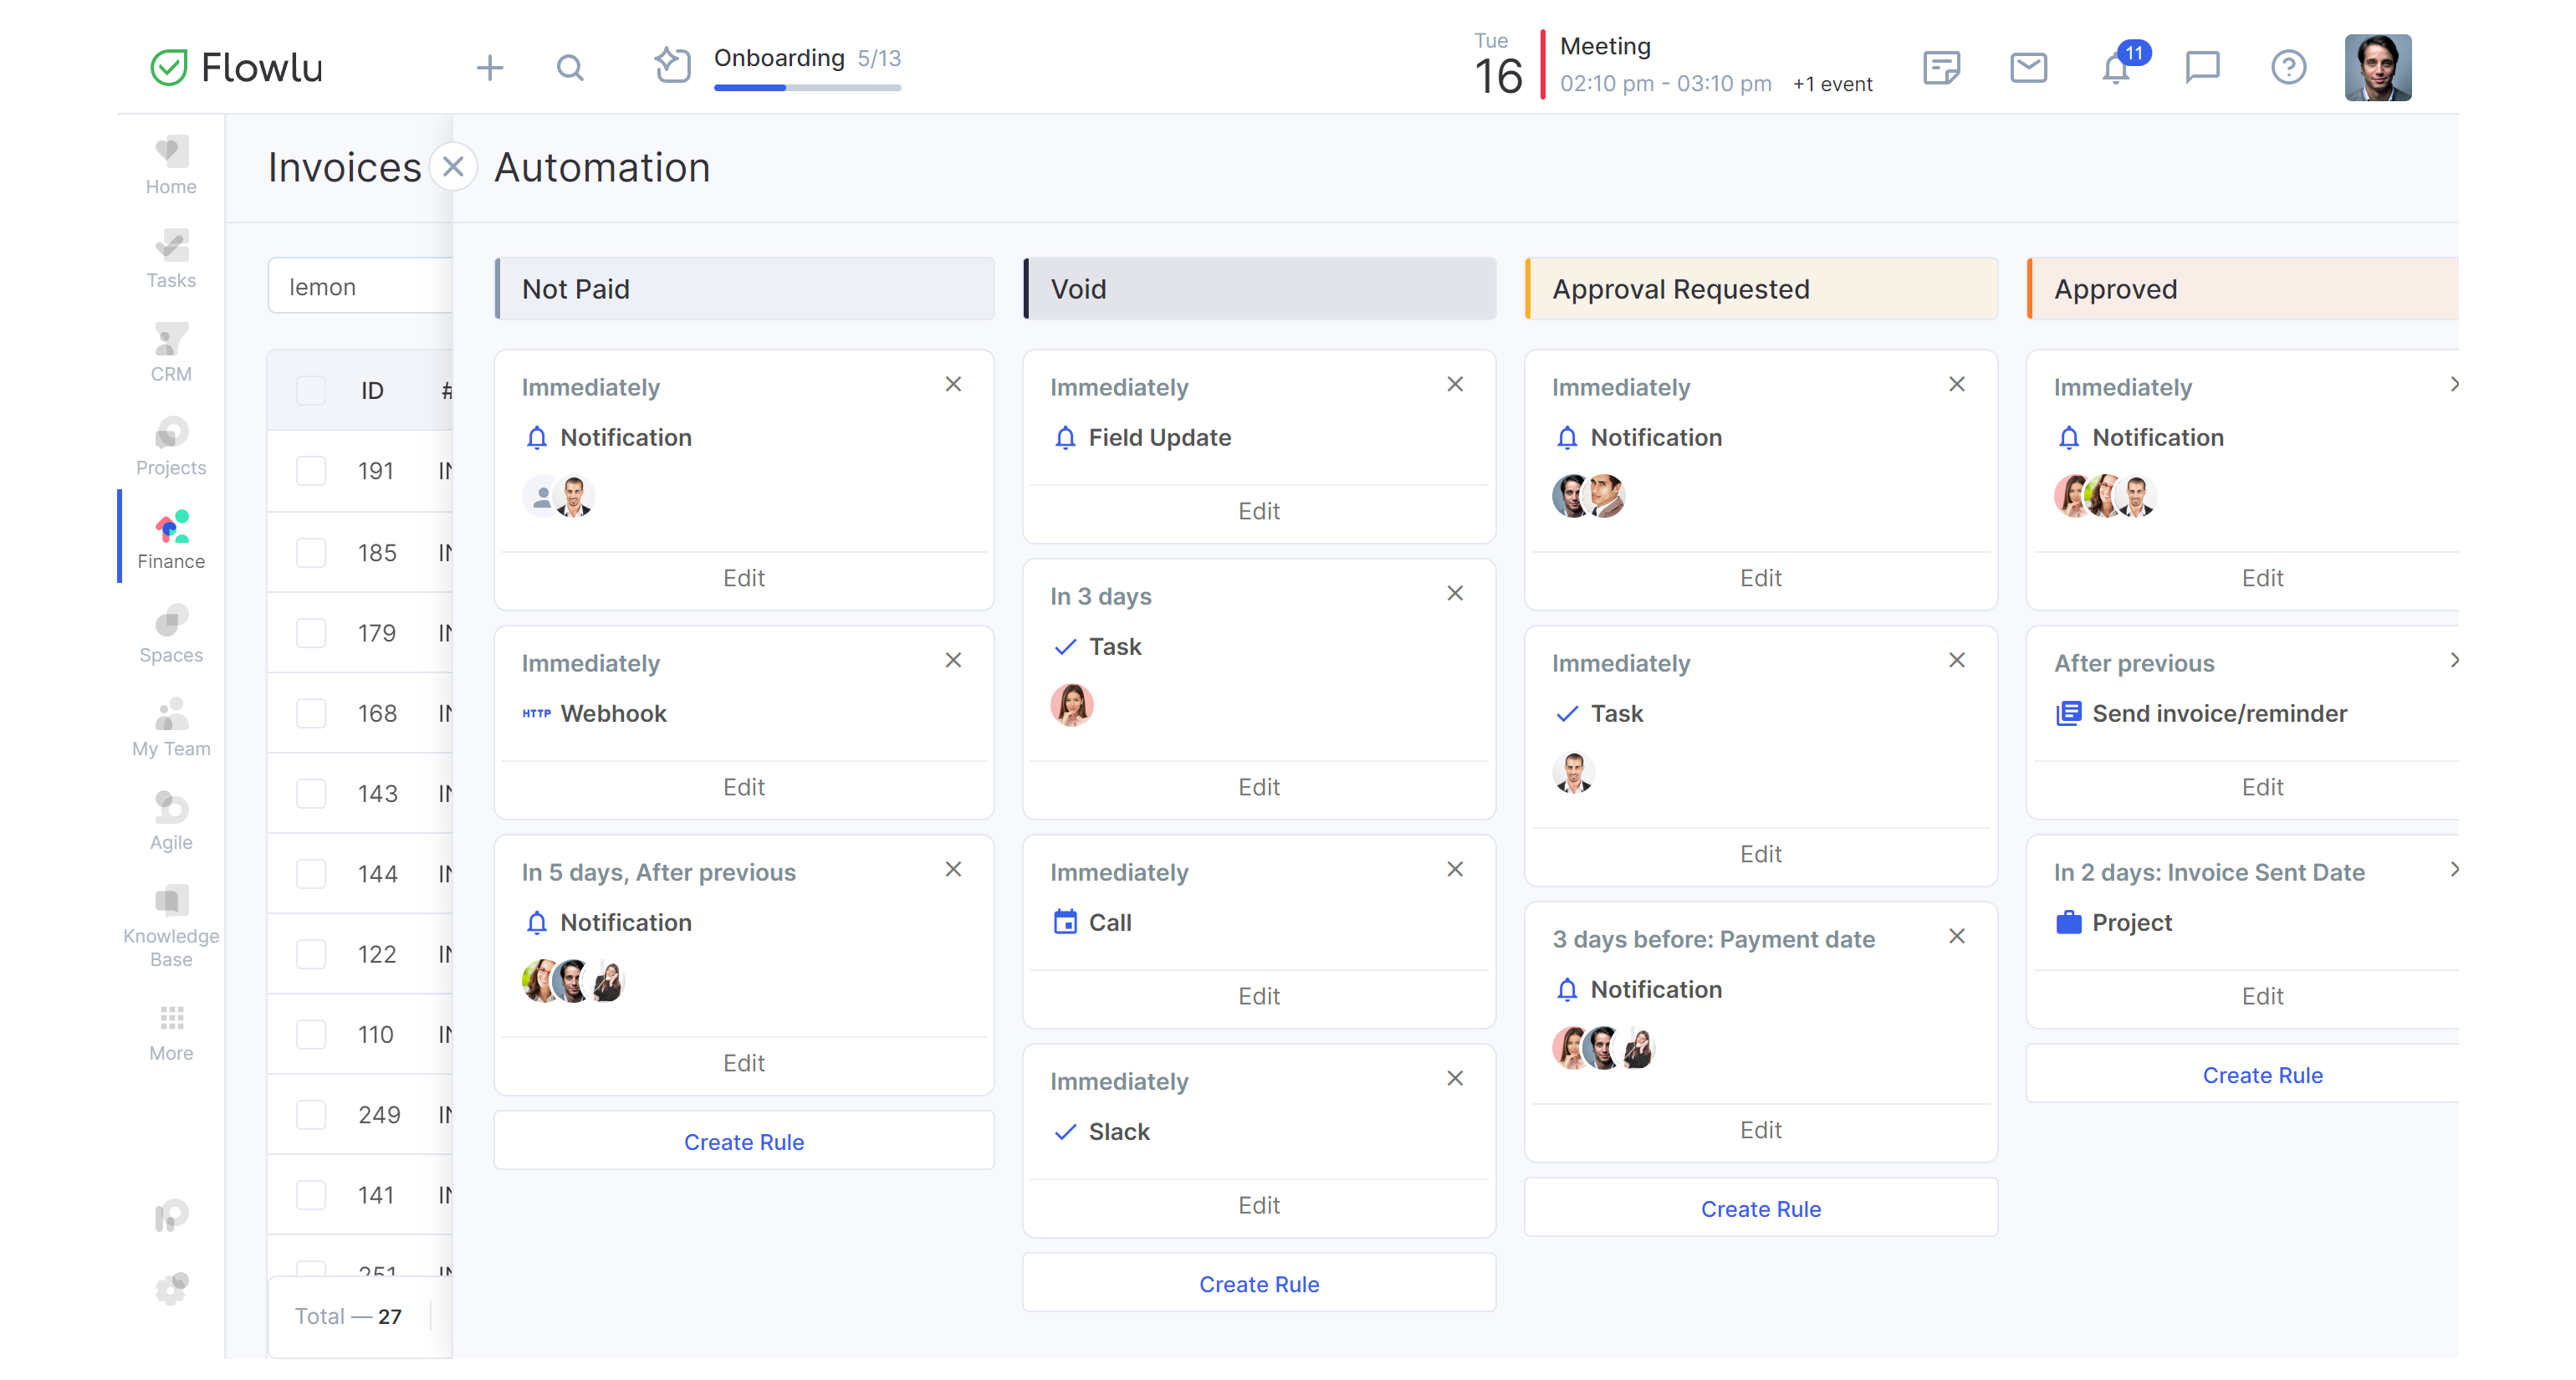This screenshot has height=1380, width=2576.
Task: Tick checkbox for invoice 168
Action: point(311,712)
